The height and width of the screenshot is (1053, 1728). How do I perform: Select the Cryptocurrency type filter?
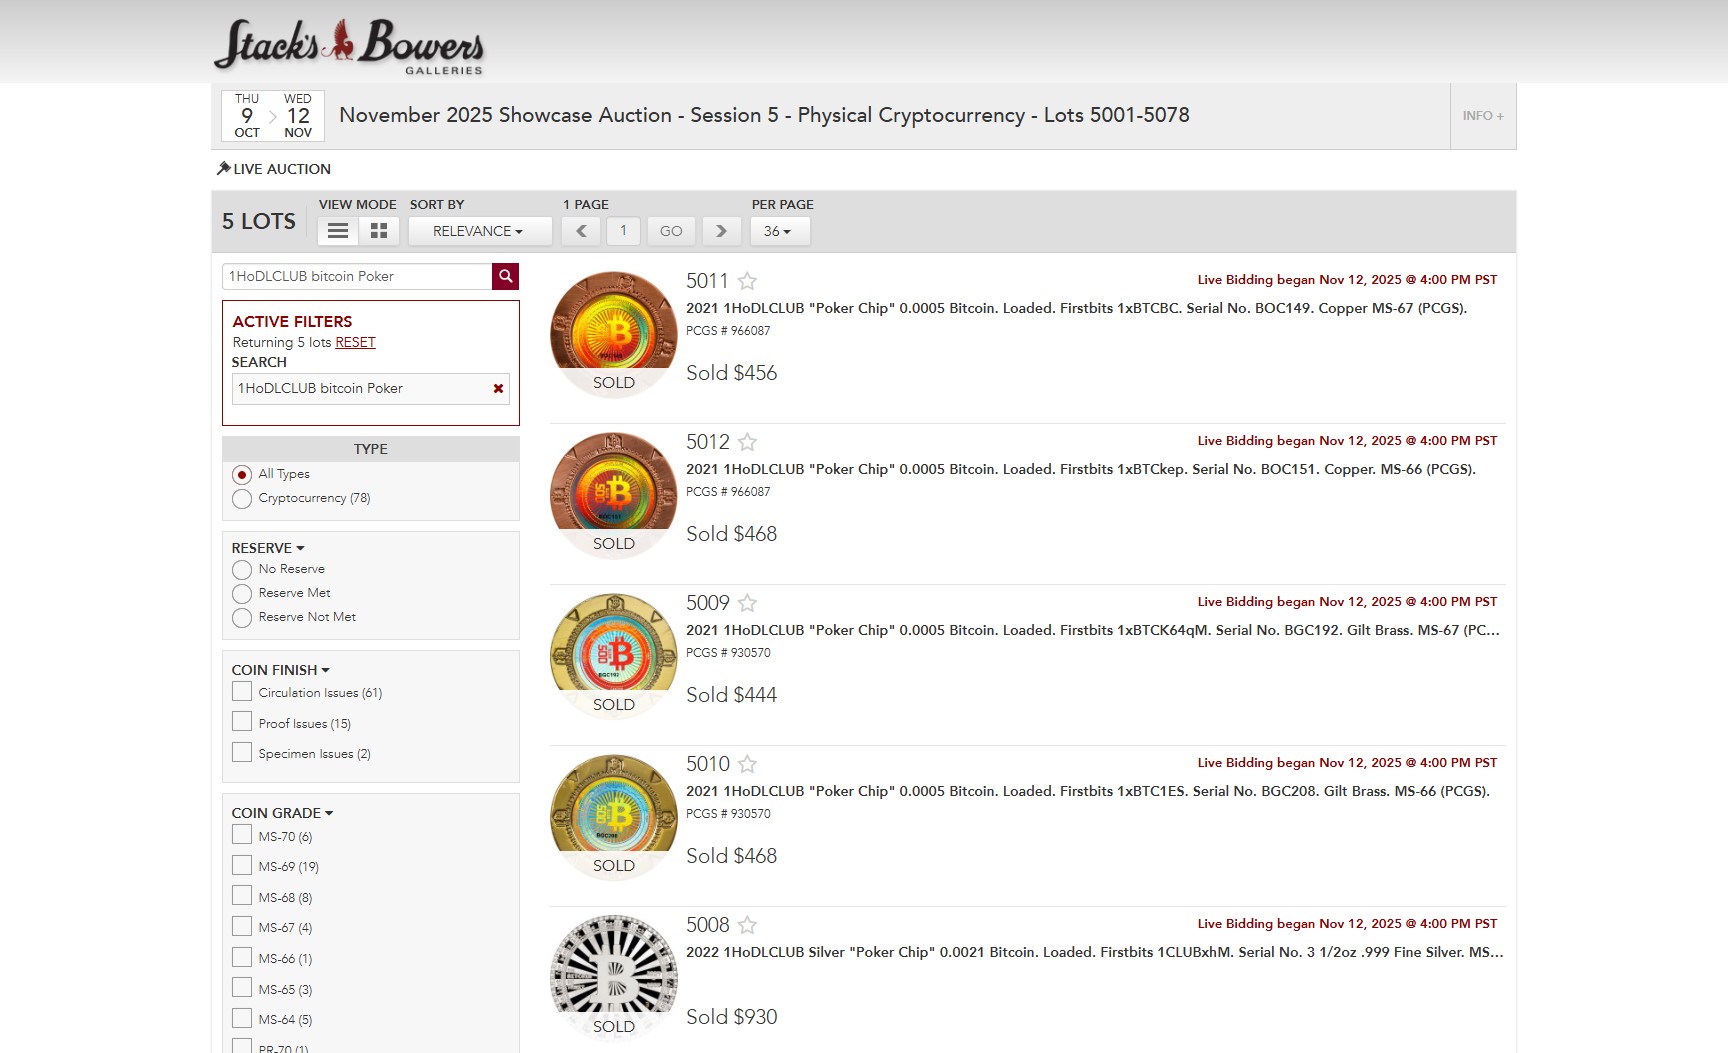coord(241,498)
